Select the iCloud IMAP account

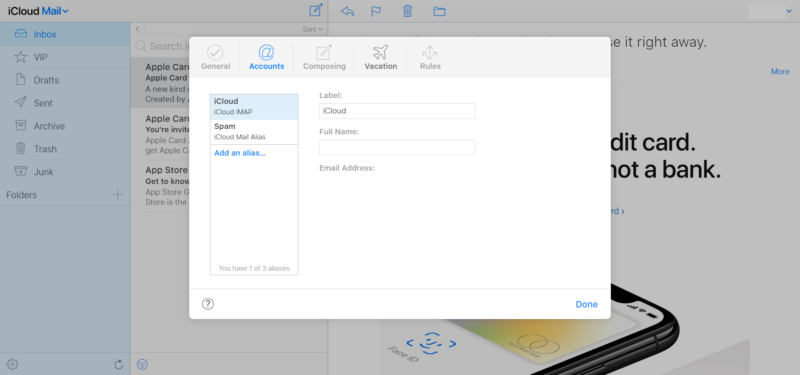[254, 107]
